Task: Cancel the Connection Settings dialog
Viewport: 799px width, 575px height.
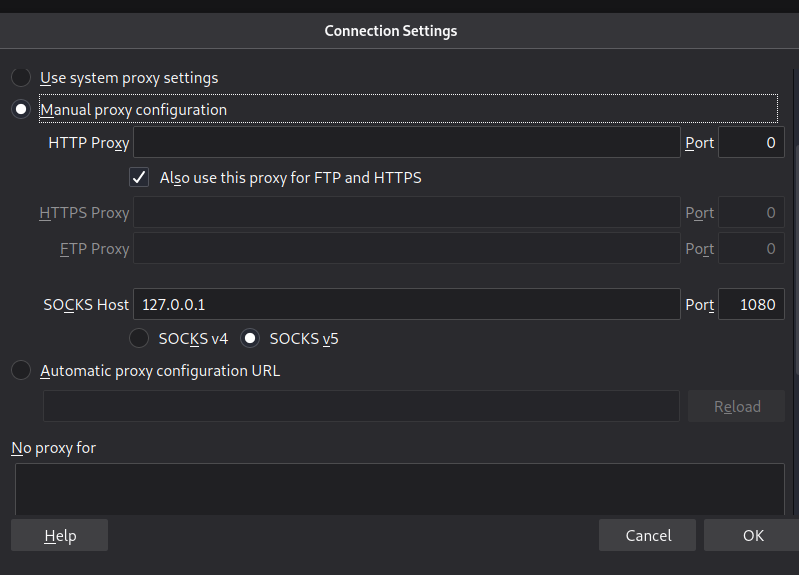Action: tap(648, 536)
